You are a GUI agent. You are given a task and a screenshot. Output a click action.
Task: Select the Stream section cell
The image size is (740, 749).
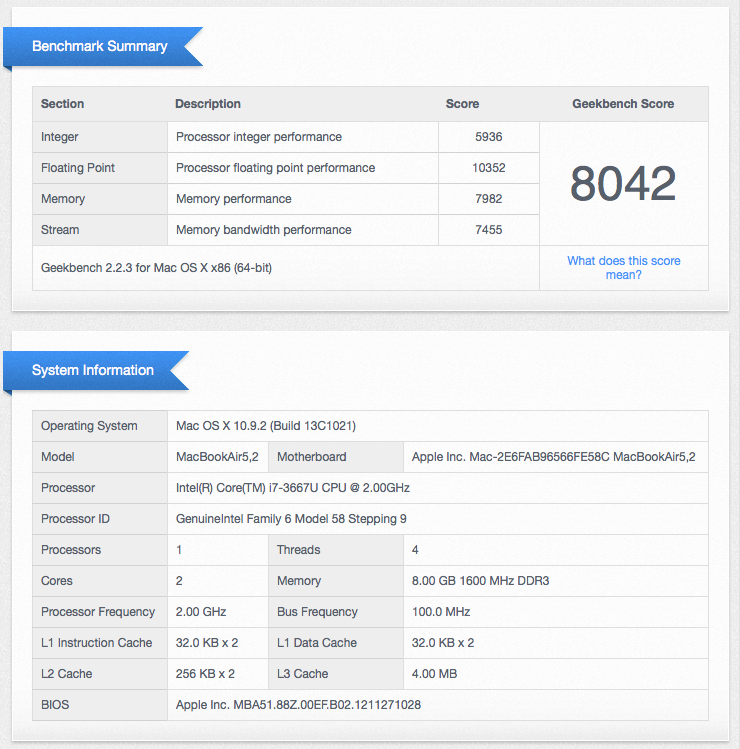click(100, 230)
